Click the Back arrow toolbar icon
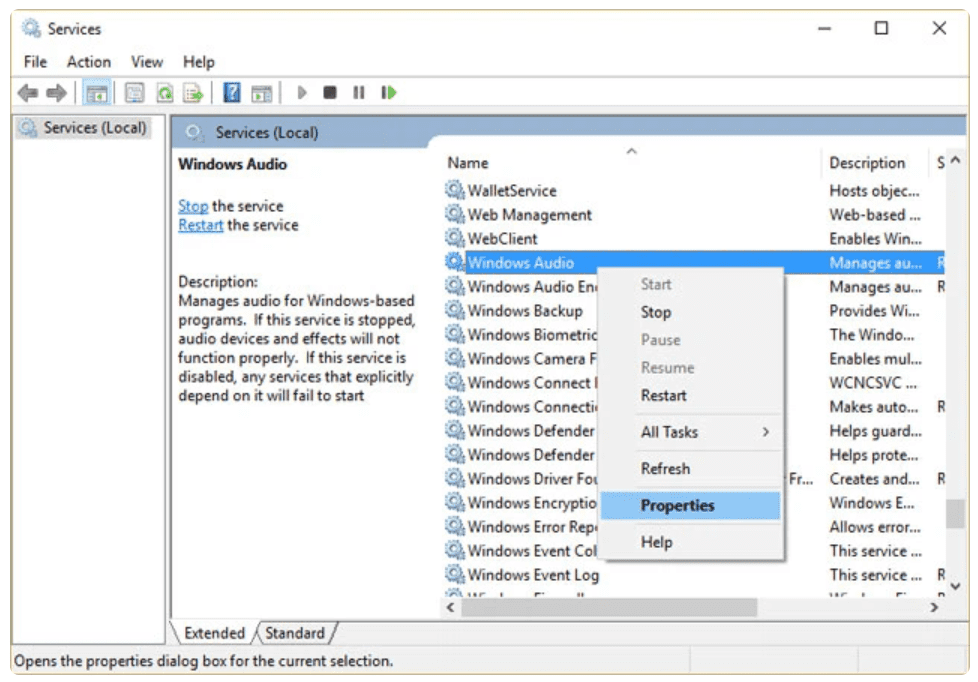 28,93
